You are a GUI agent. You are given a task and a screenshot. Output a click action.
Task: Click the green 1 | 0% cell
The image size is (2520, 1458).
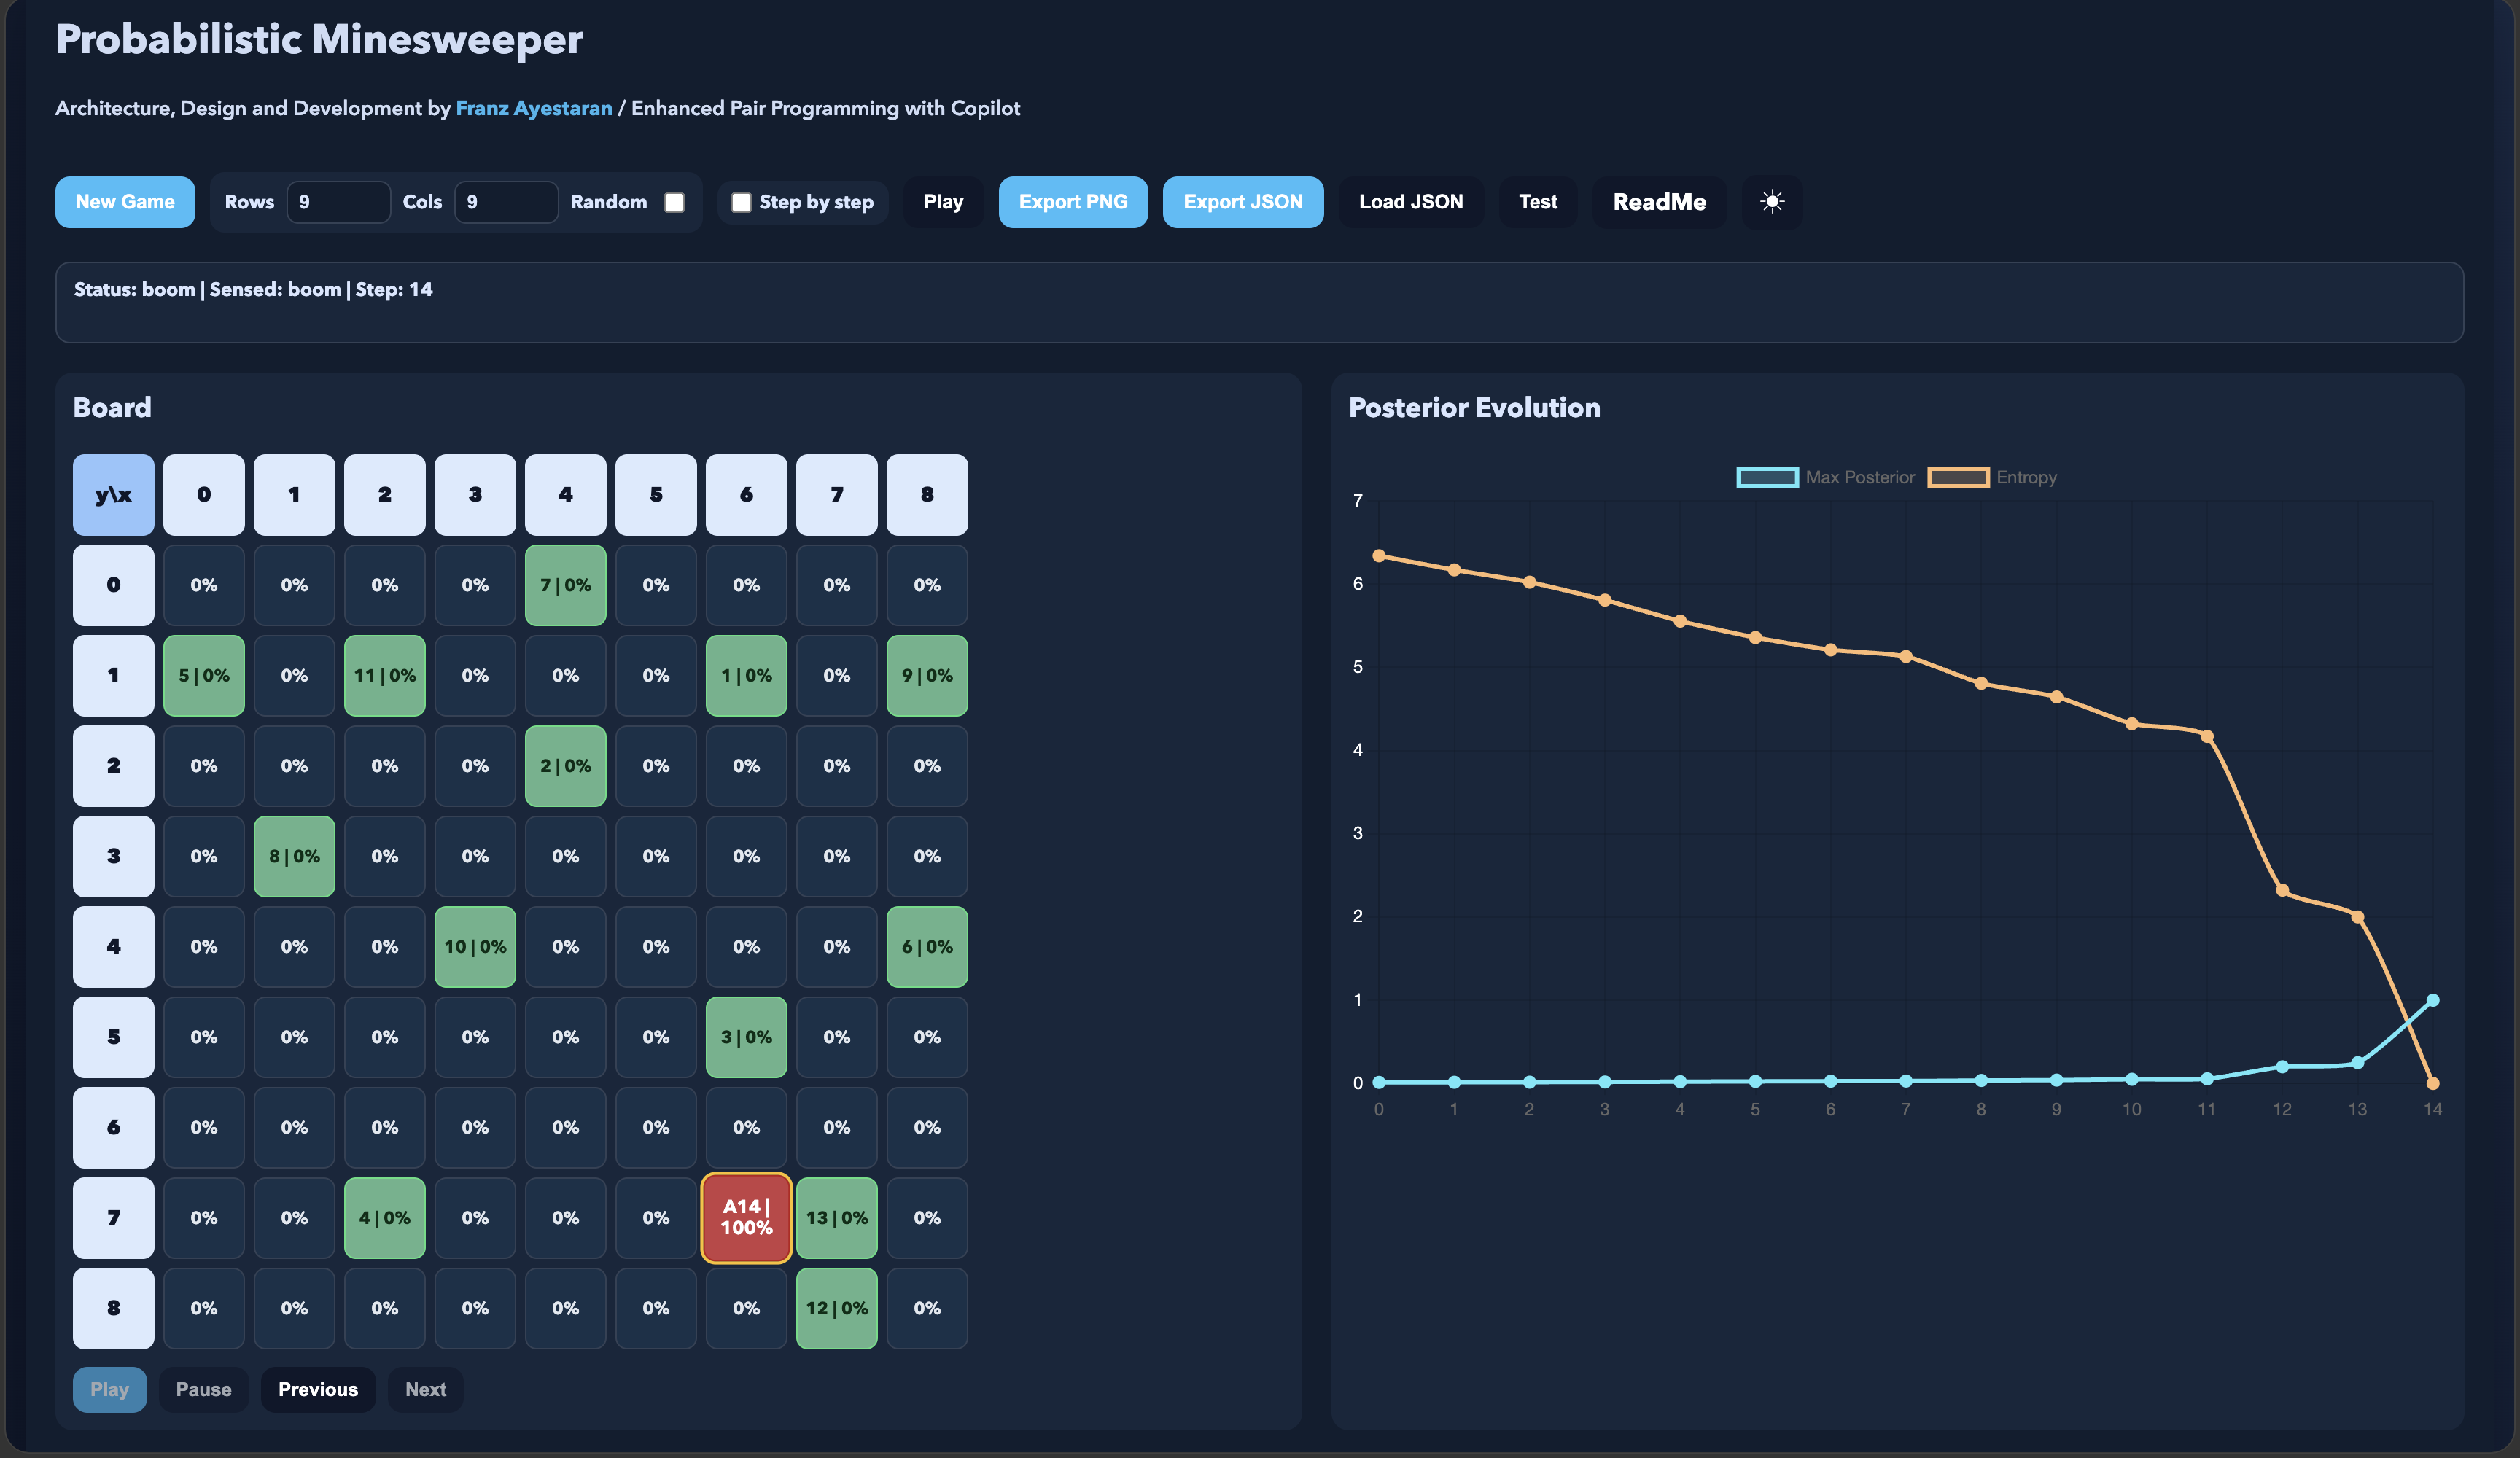tap(747, 675)
